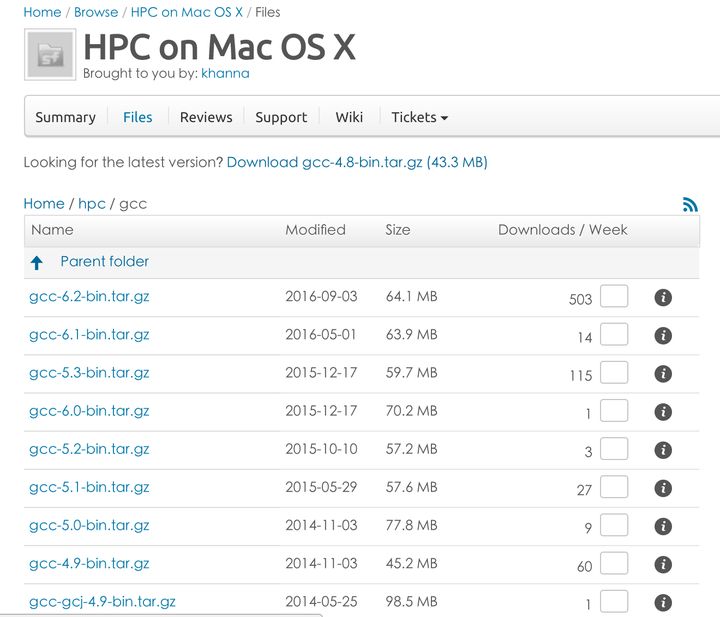The height and width of the screenshot is (617, 720).
Task: Open the Wiki tab
Action: click(x=349, y=117)
